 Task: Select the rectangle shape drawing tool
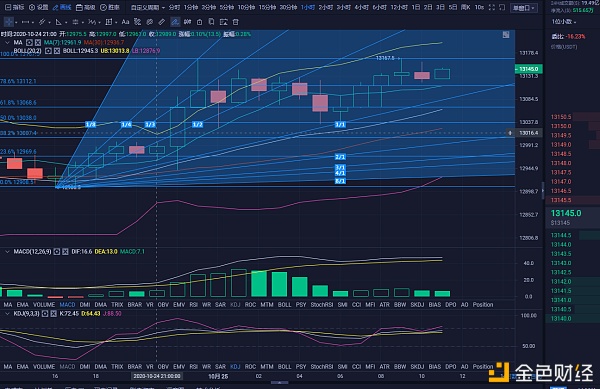[109, 22]
